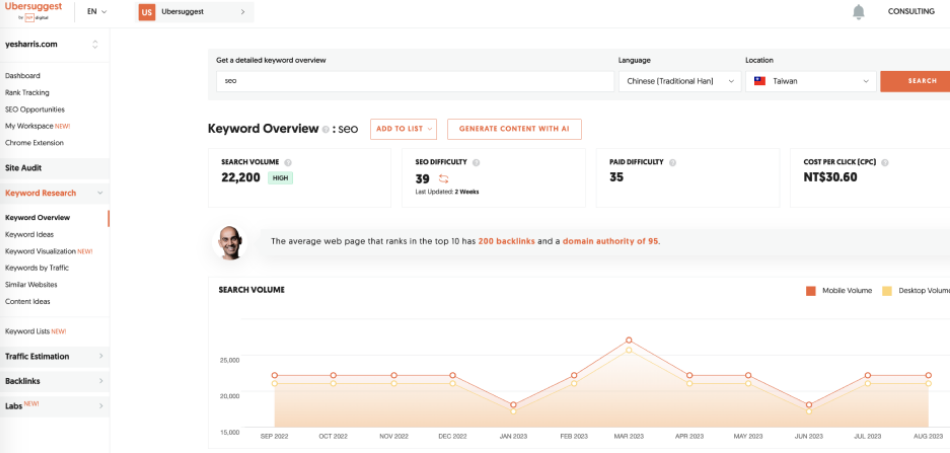The width and height of the screenshot is (950, 453).
Task: Click the MAR 2023 peak chart point
Action: point(629,340)
